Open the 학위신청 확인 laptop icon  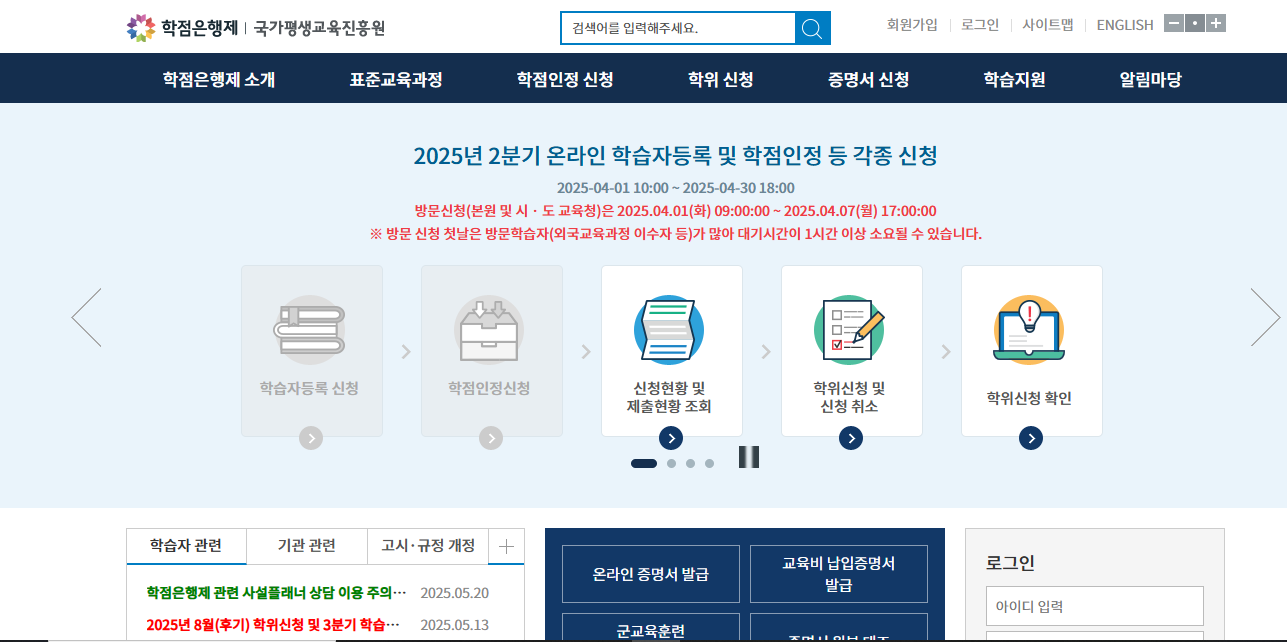click(1031, 328)
